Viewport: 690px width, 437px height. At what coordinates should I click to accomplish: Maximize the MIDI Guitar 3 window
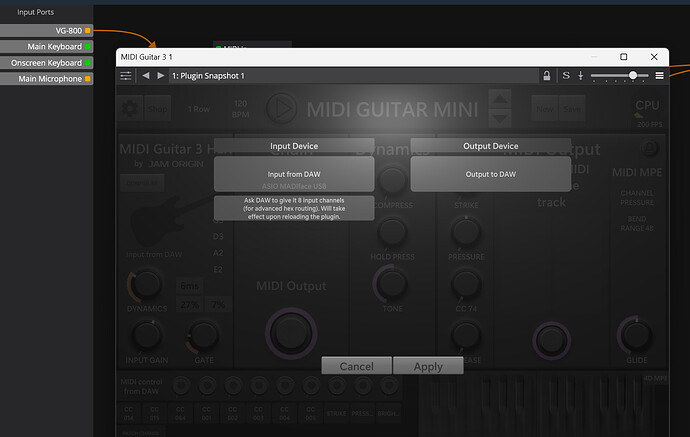pos(624,57)
